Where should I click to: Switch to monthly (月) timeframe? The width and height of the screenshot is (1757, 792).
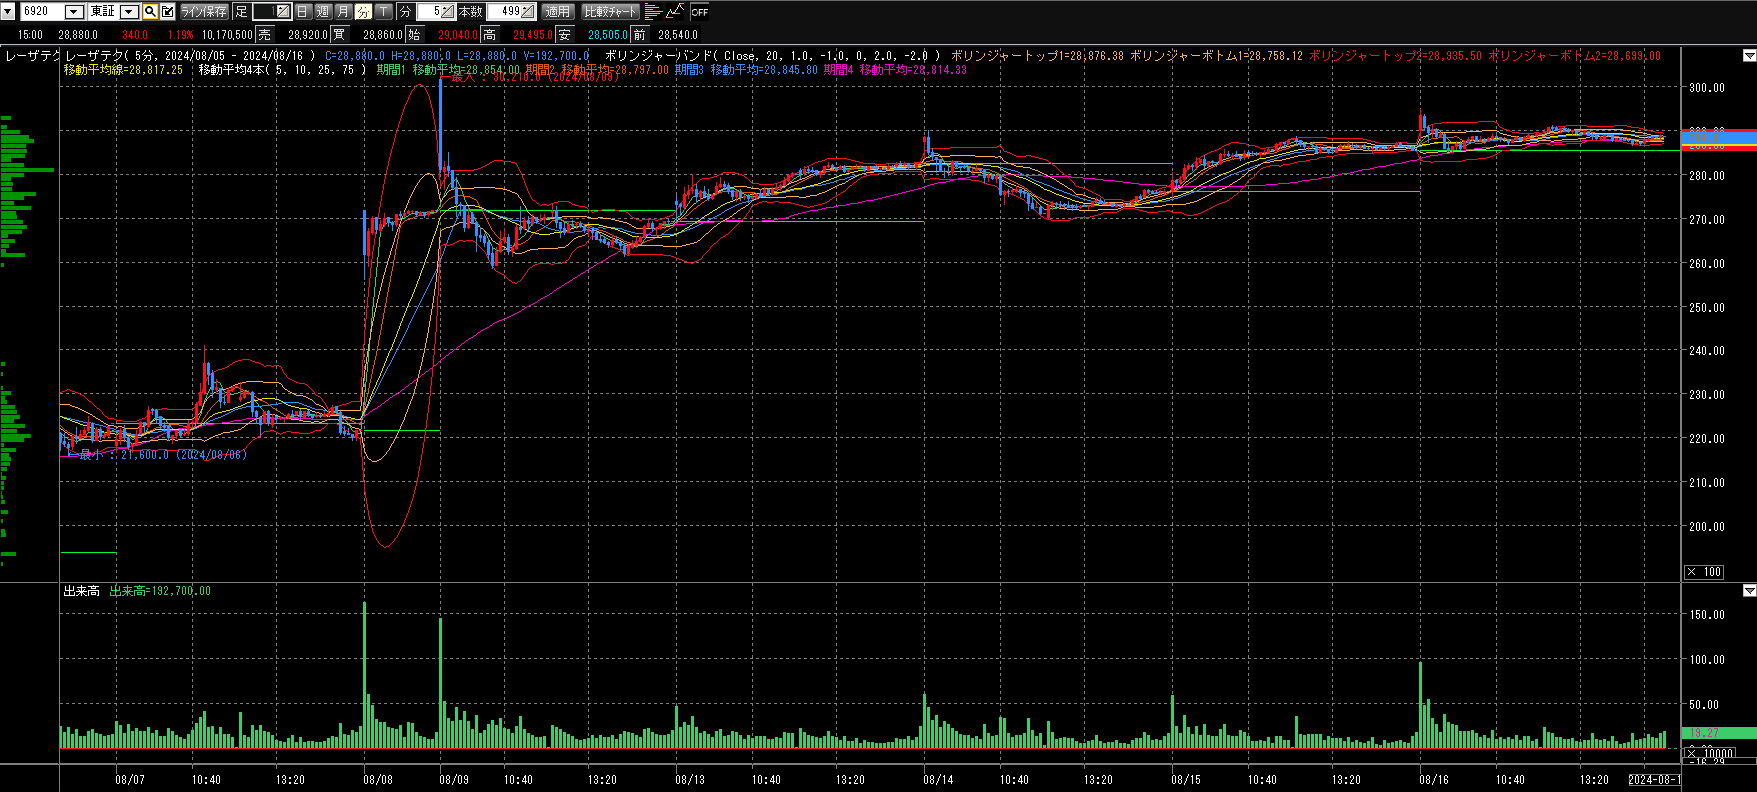pos(343,12)
